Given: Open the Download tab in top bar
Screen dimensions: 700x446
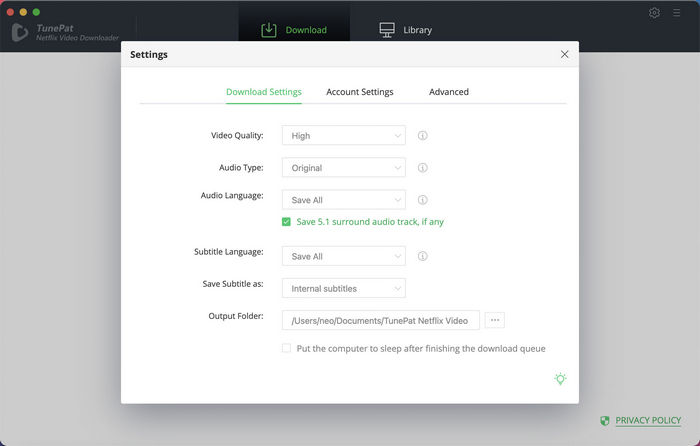Looking at the screenshot, I should coord(294,30).
